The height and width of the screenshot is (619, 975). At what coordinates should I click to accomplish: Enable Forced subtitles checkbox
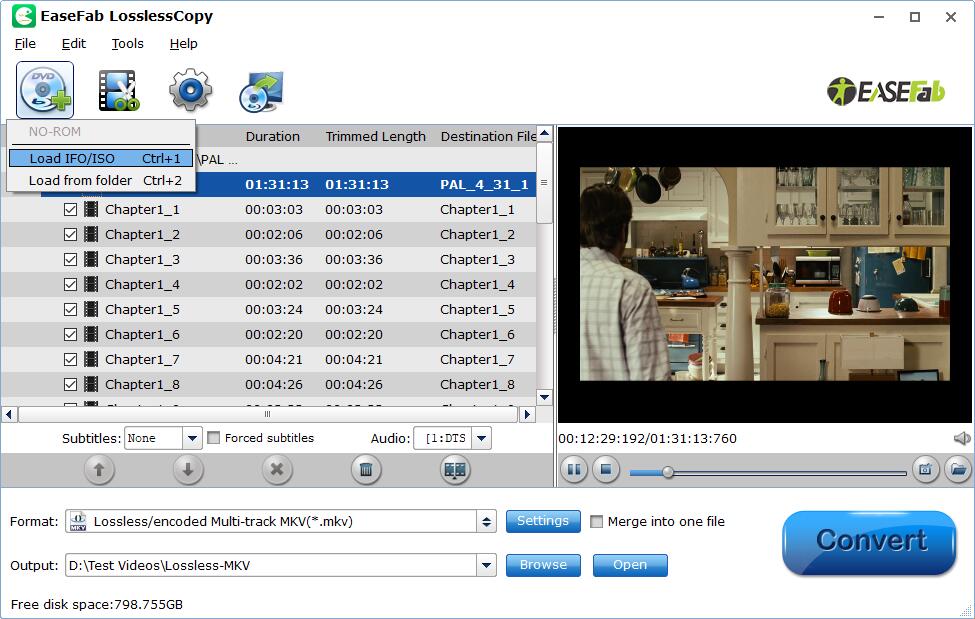click(213, 438)
